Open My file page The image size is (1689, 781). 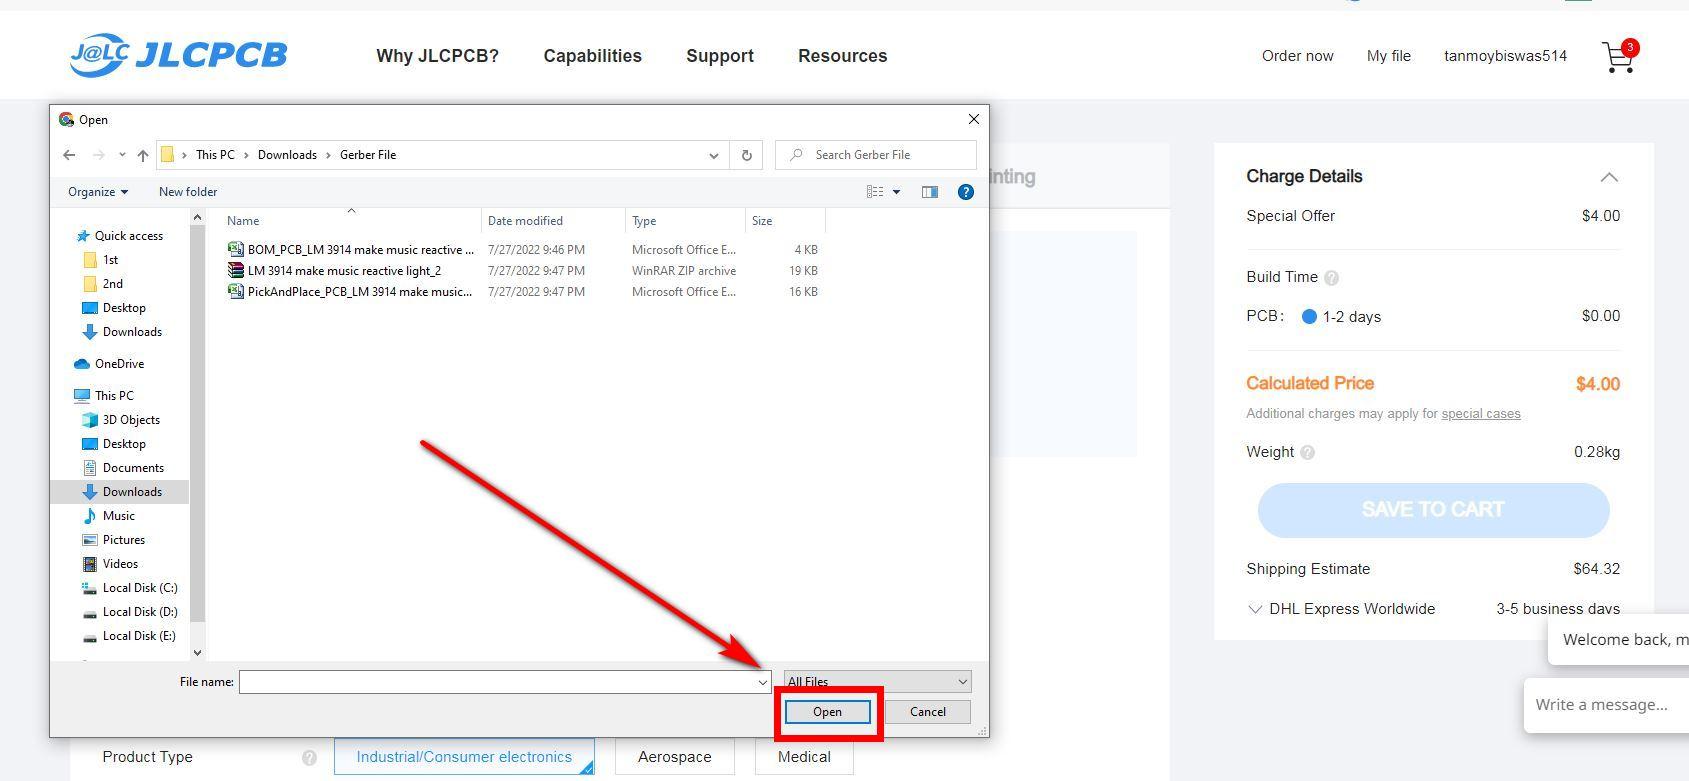(x=1389, y=56)
